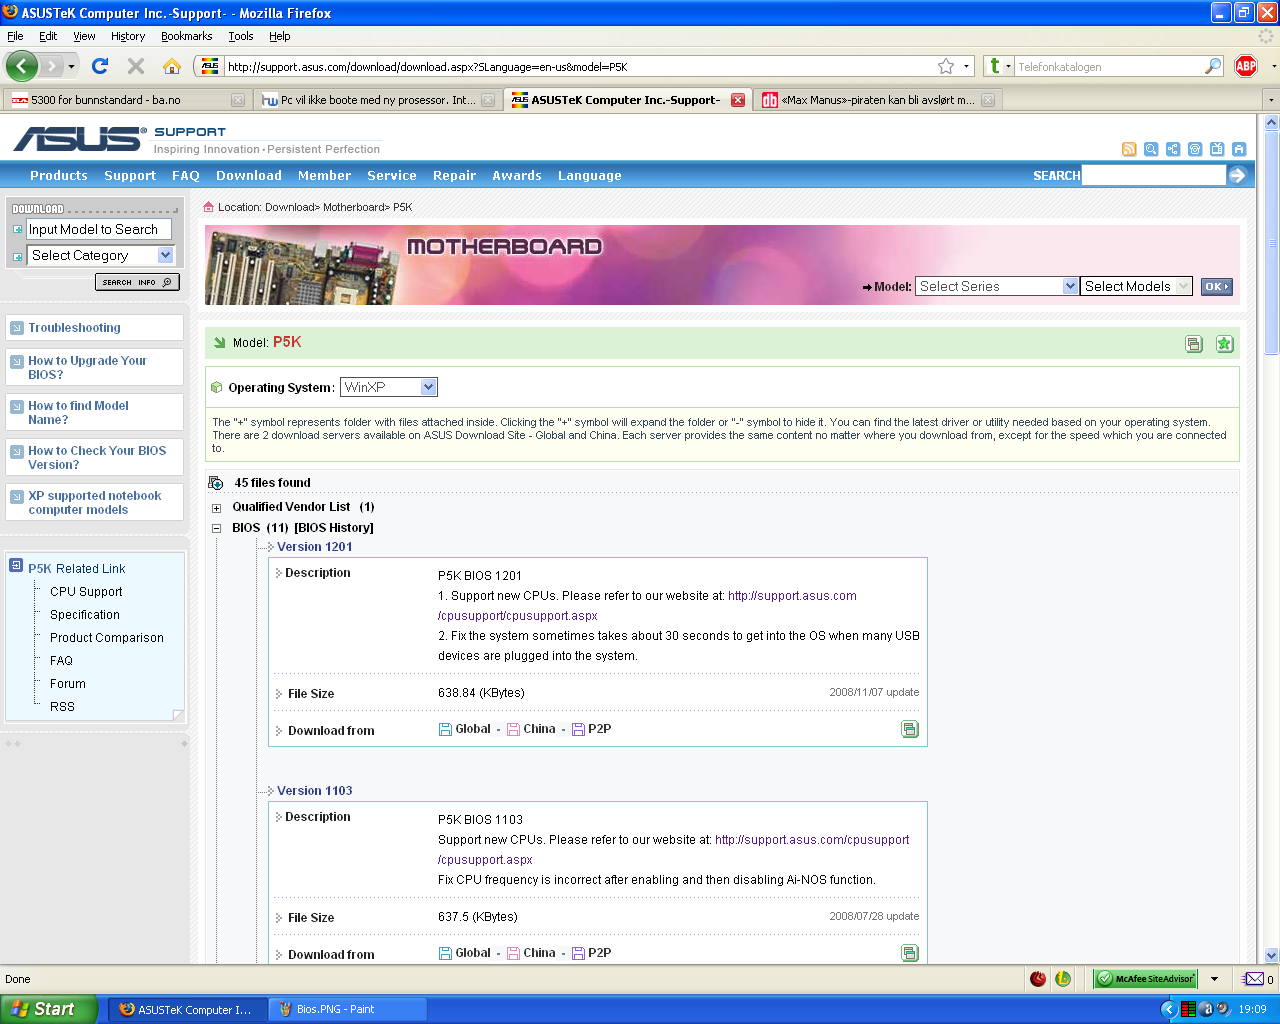Switch to 'Pc vil ikke boote' tab

(x=377, y=100)
